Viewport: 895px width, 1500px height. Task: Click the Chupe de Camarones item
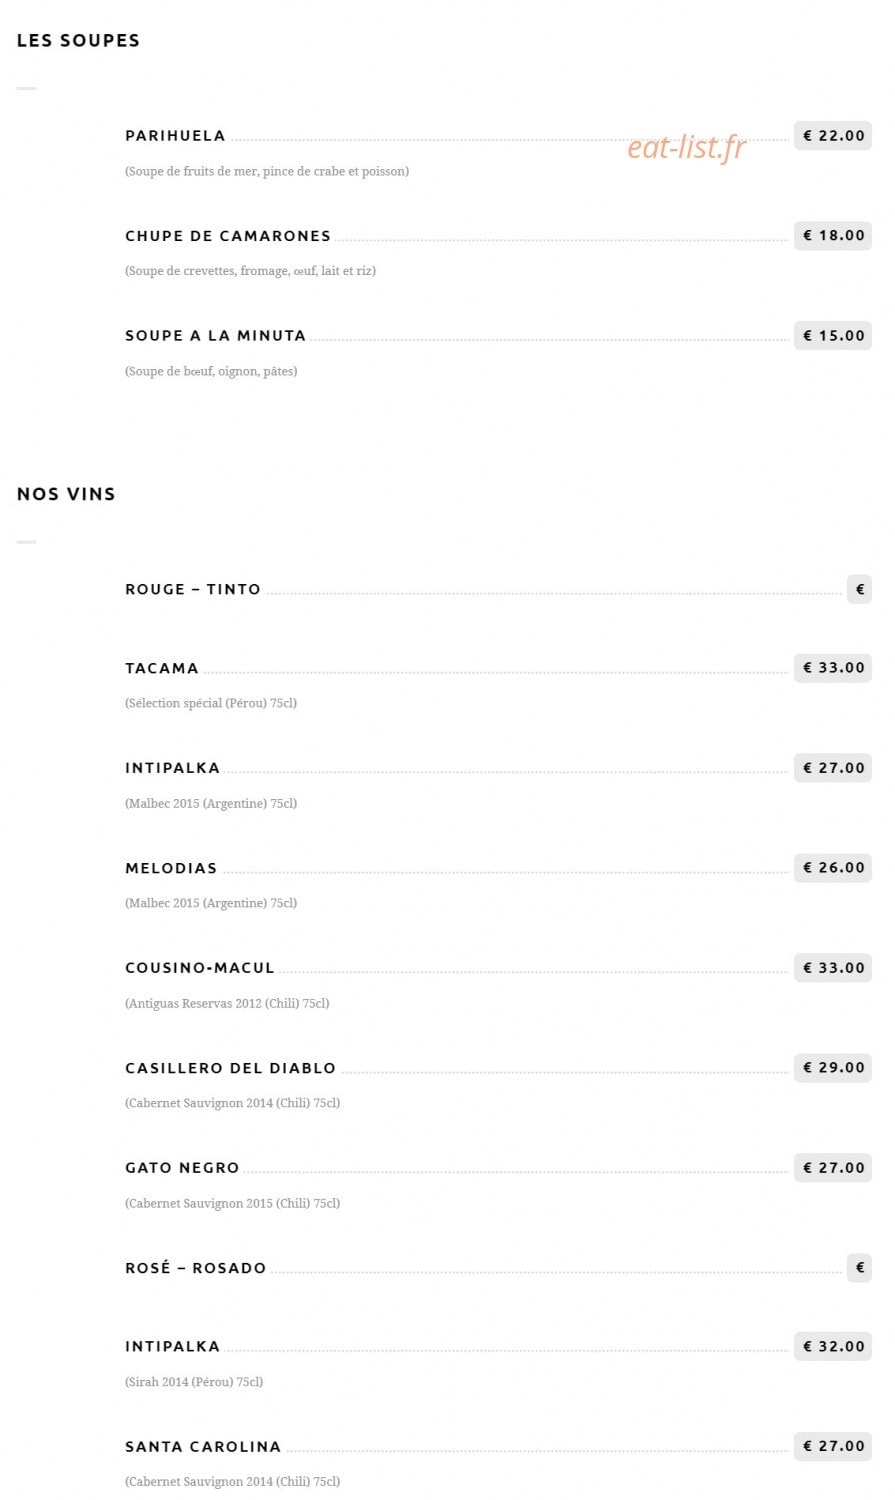[x=228, y=236]
